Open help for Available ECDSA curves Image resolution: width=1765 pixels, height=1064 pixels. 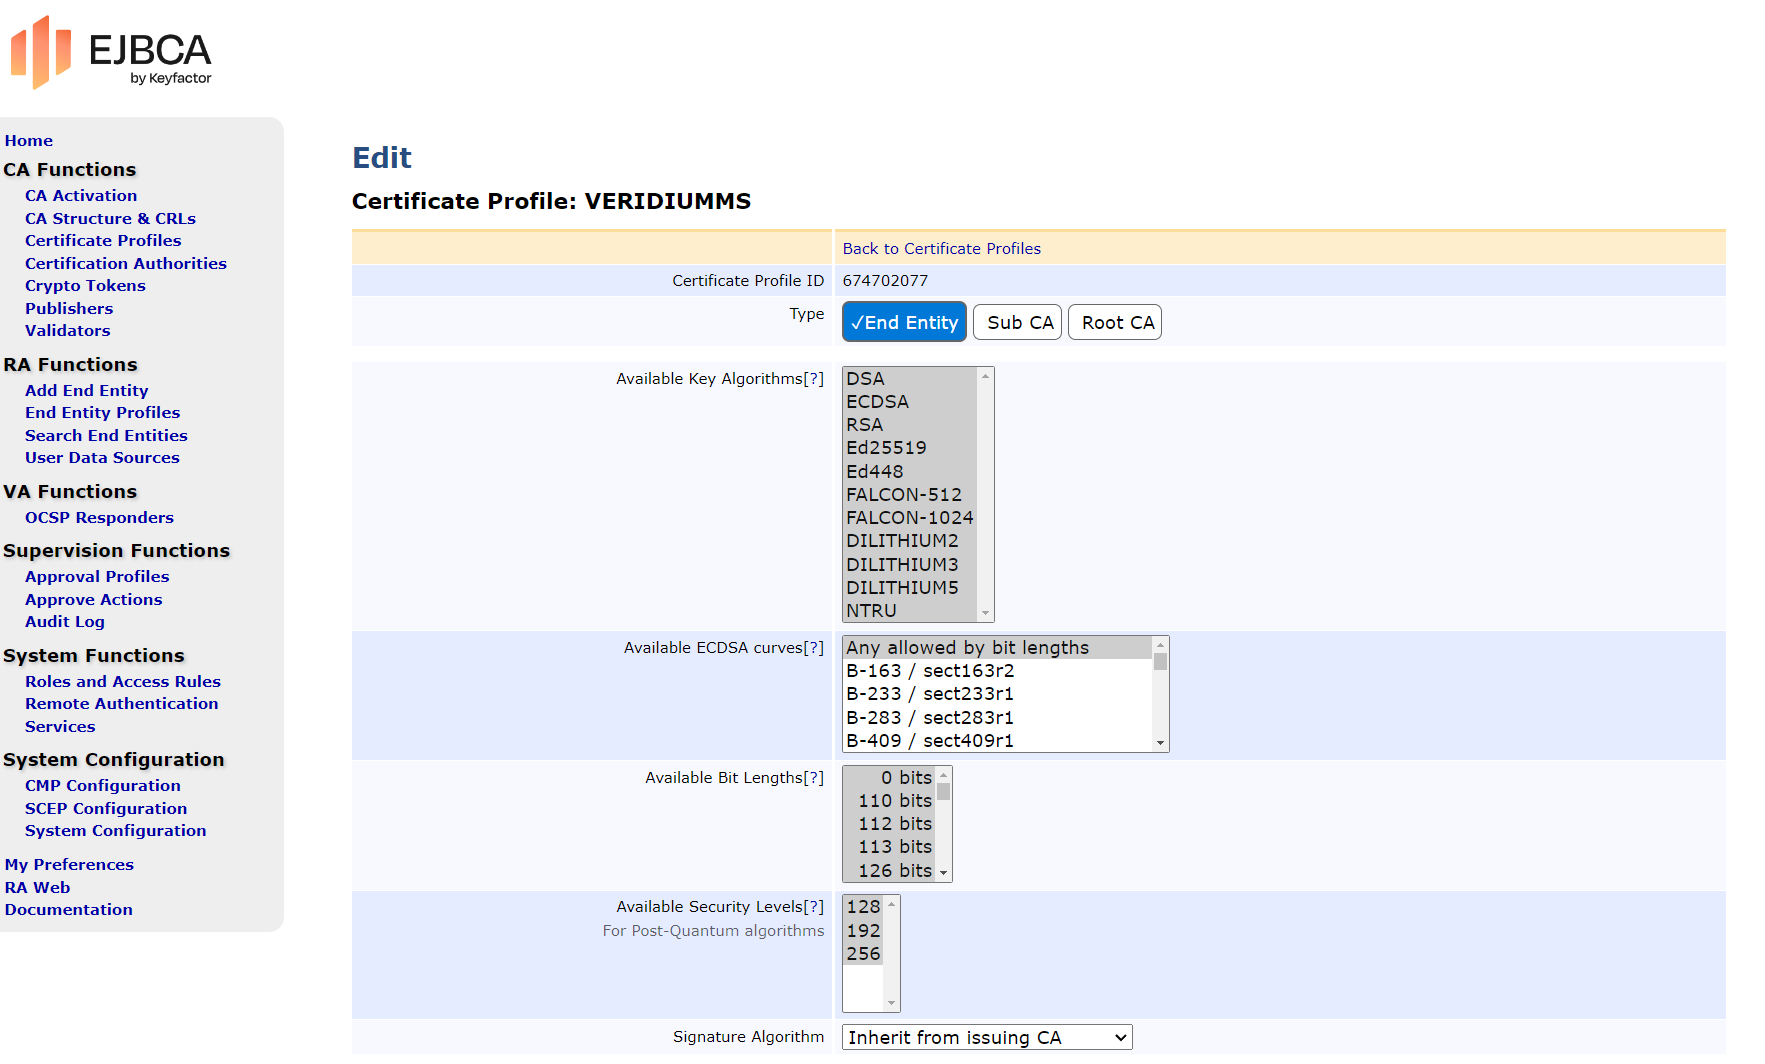tap(815, 648)
